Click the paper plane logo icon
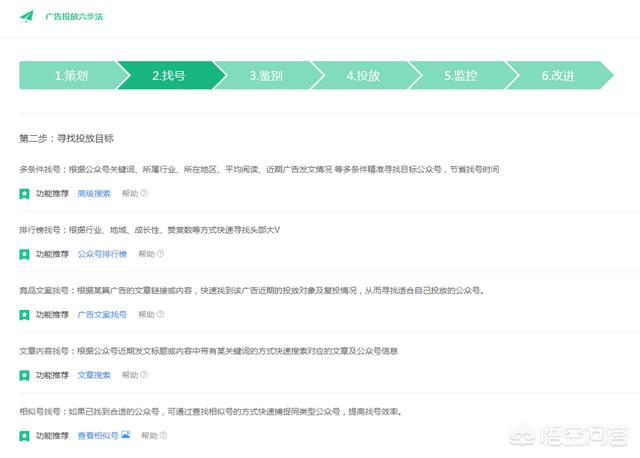640x458 pixels. [27, 17]
